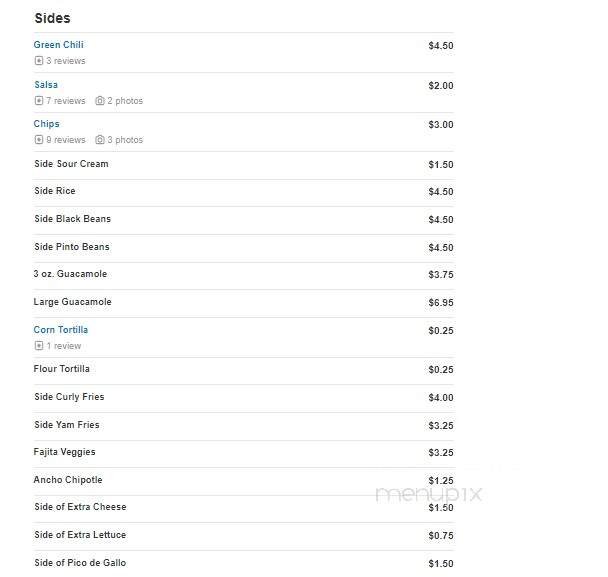View the 3 reviews for Green Chili
This screenshot has width=608, height=577.
click(x=66, y=61)
